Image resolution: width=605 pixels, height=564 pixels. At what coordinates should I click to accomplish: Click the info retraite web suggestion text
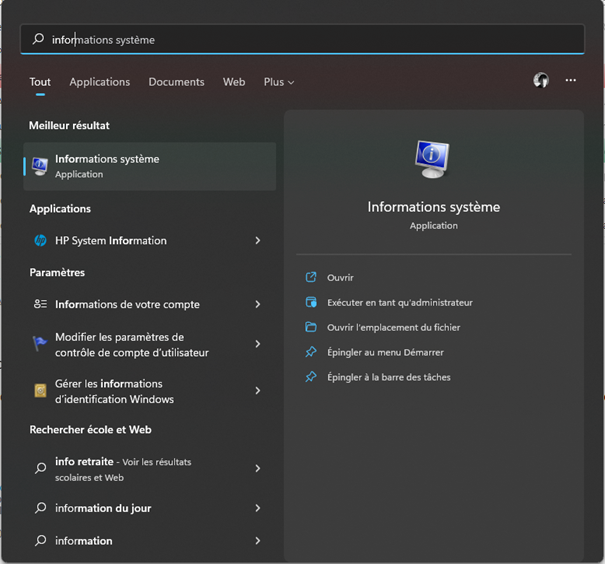pyautogui.click(x=123, y=469)
